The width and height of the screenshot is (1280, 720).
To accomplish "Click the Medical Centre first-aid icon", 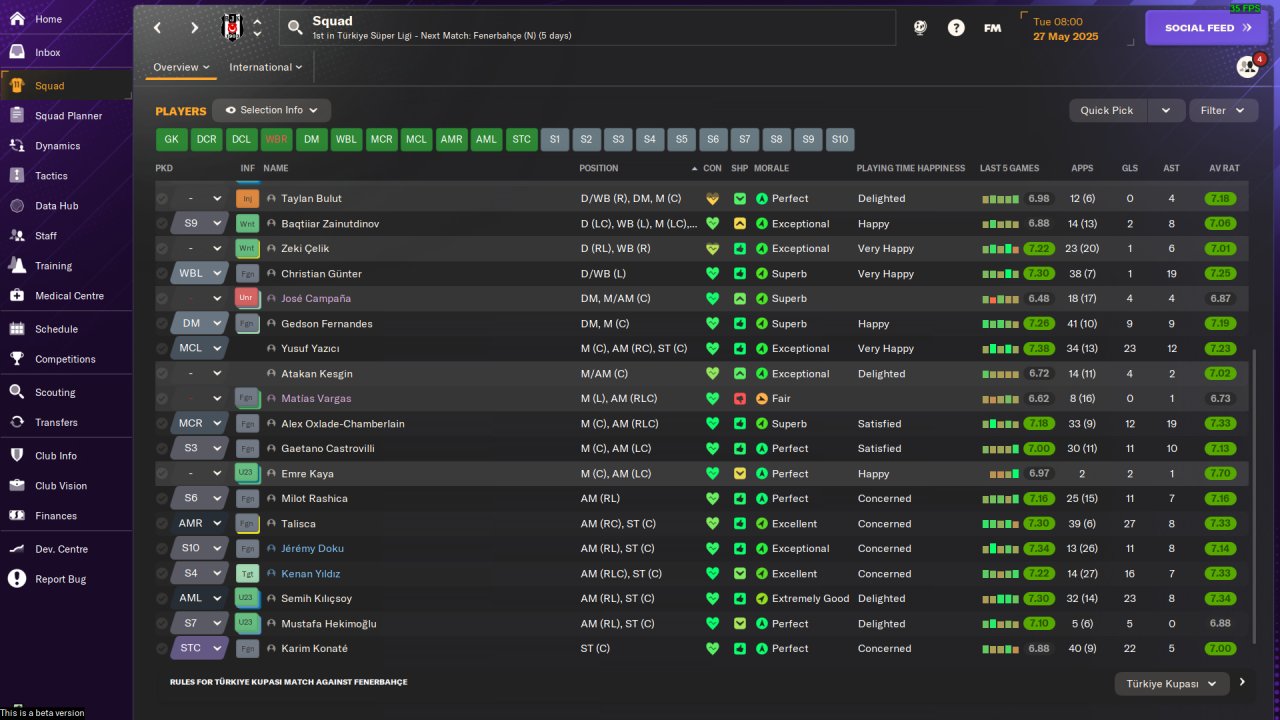I will [x=17, y=296].
